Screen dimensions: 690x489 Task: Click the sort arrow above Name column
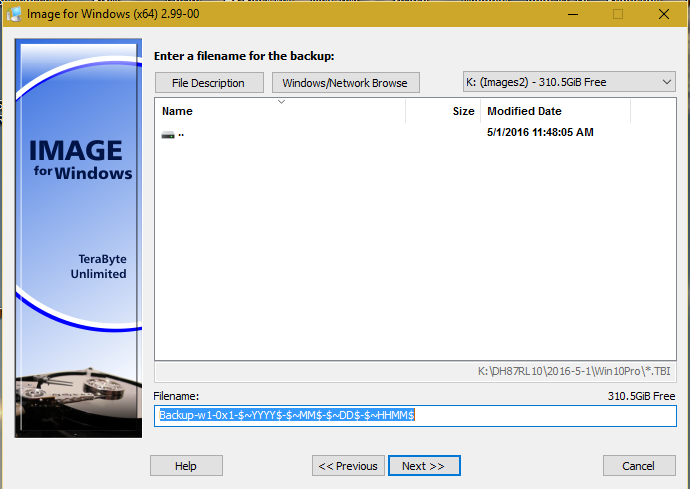(282, 102)
